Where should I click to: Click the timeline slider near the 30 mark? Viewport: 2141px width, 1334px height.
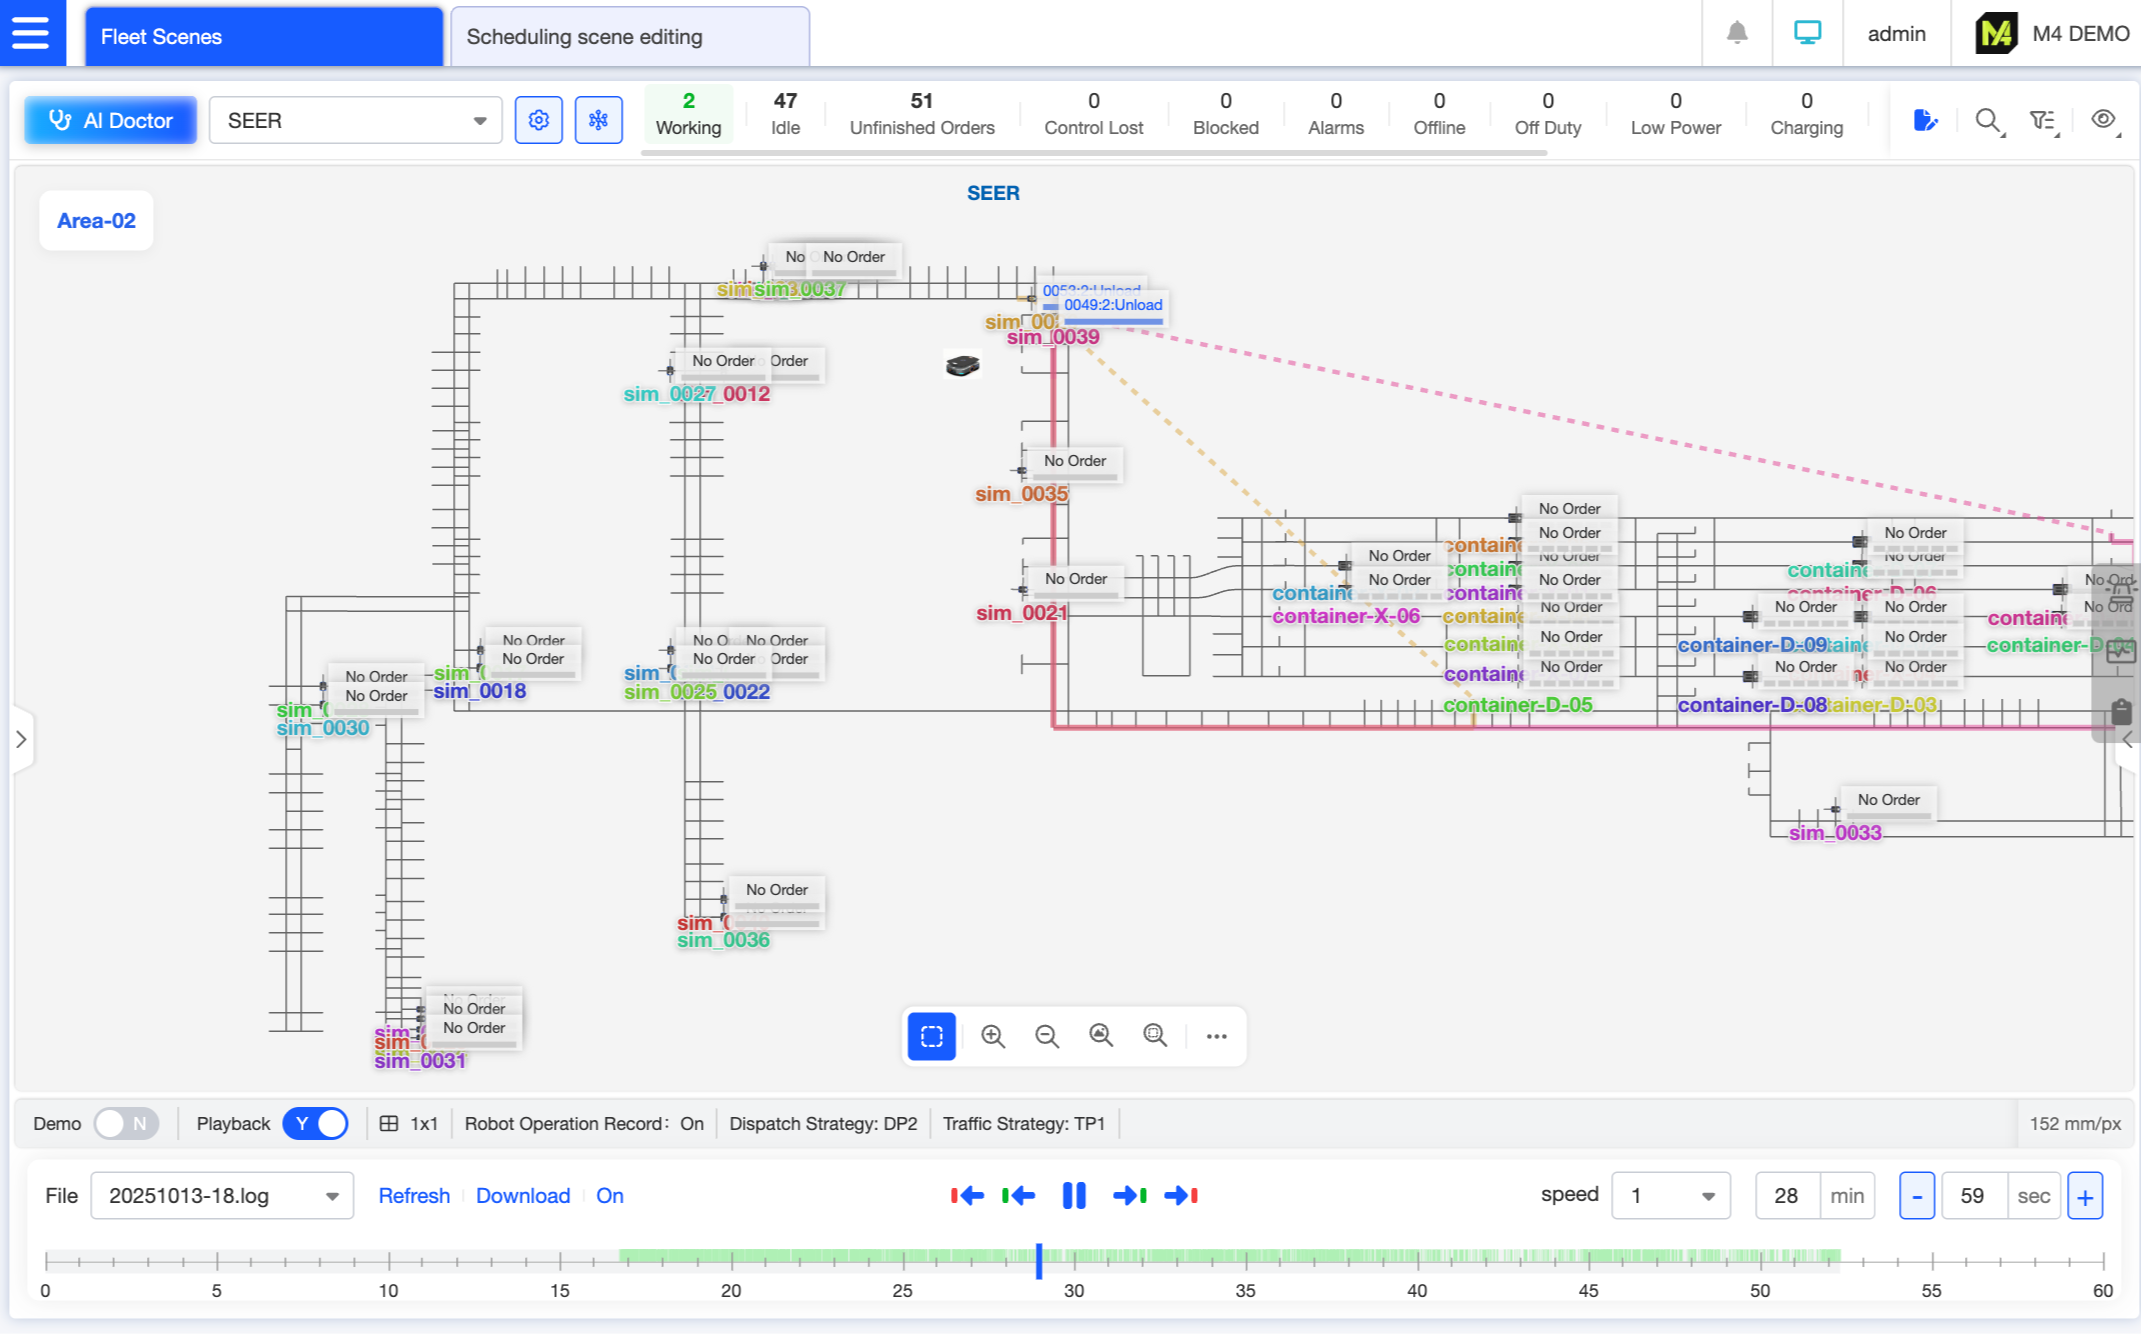(x=1040, y=1262)
